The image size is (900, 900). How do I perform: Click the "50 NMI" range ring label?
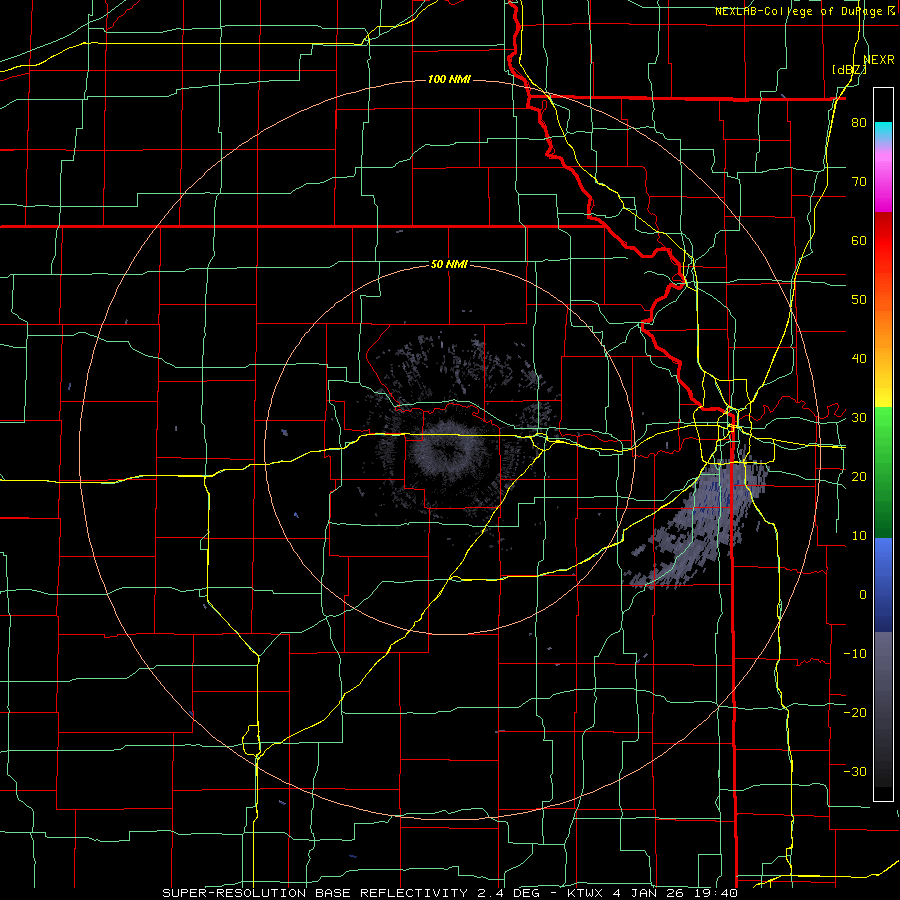point(449,264)
